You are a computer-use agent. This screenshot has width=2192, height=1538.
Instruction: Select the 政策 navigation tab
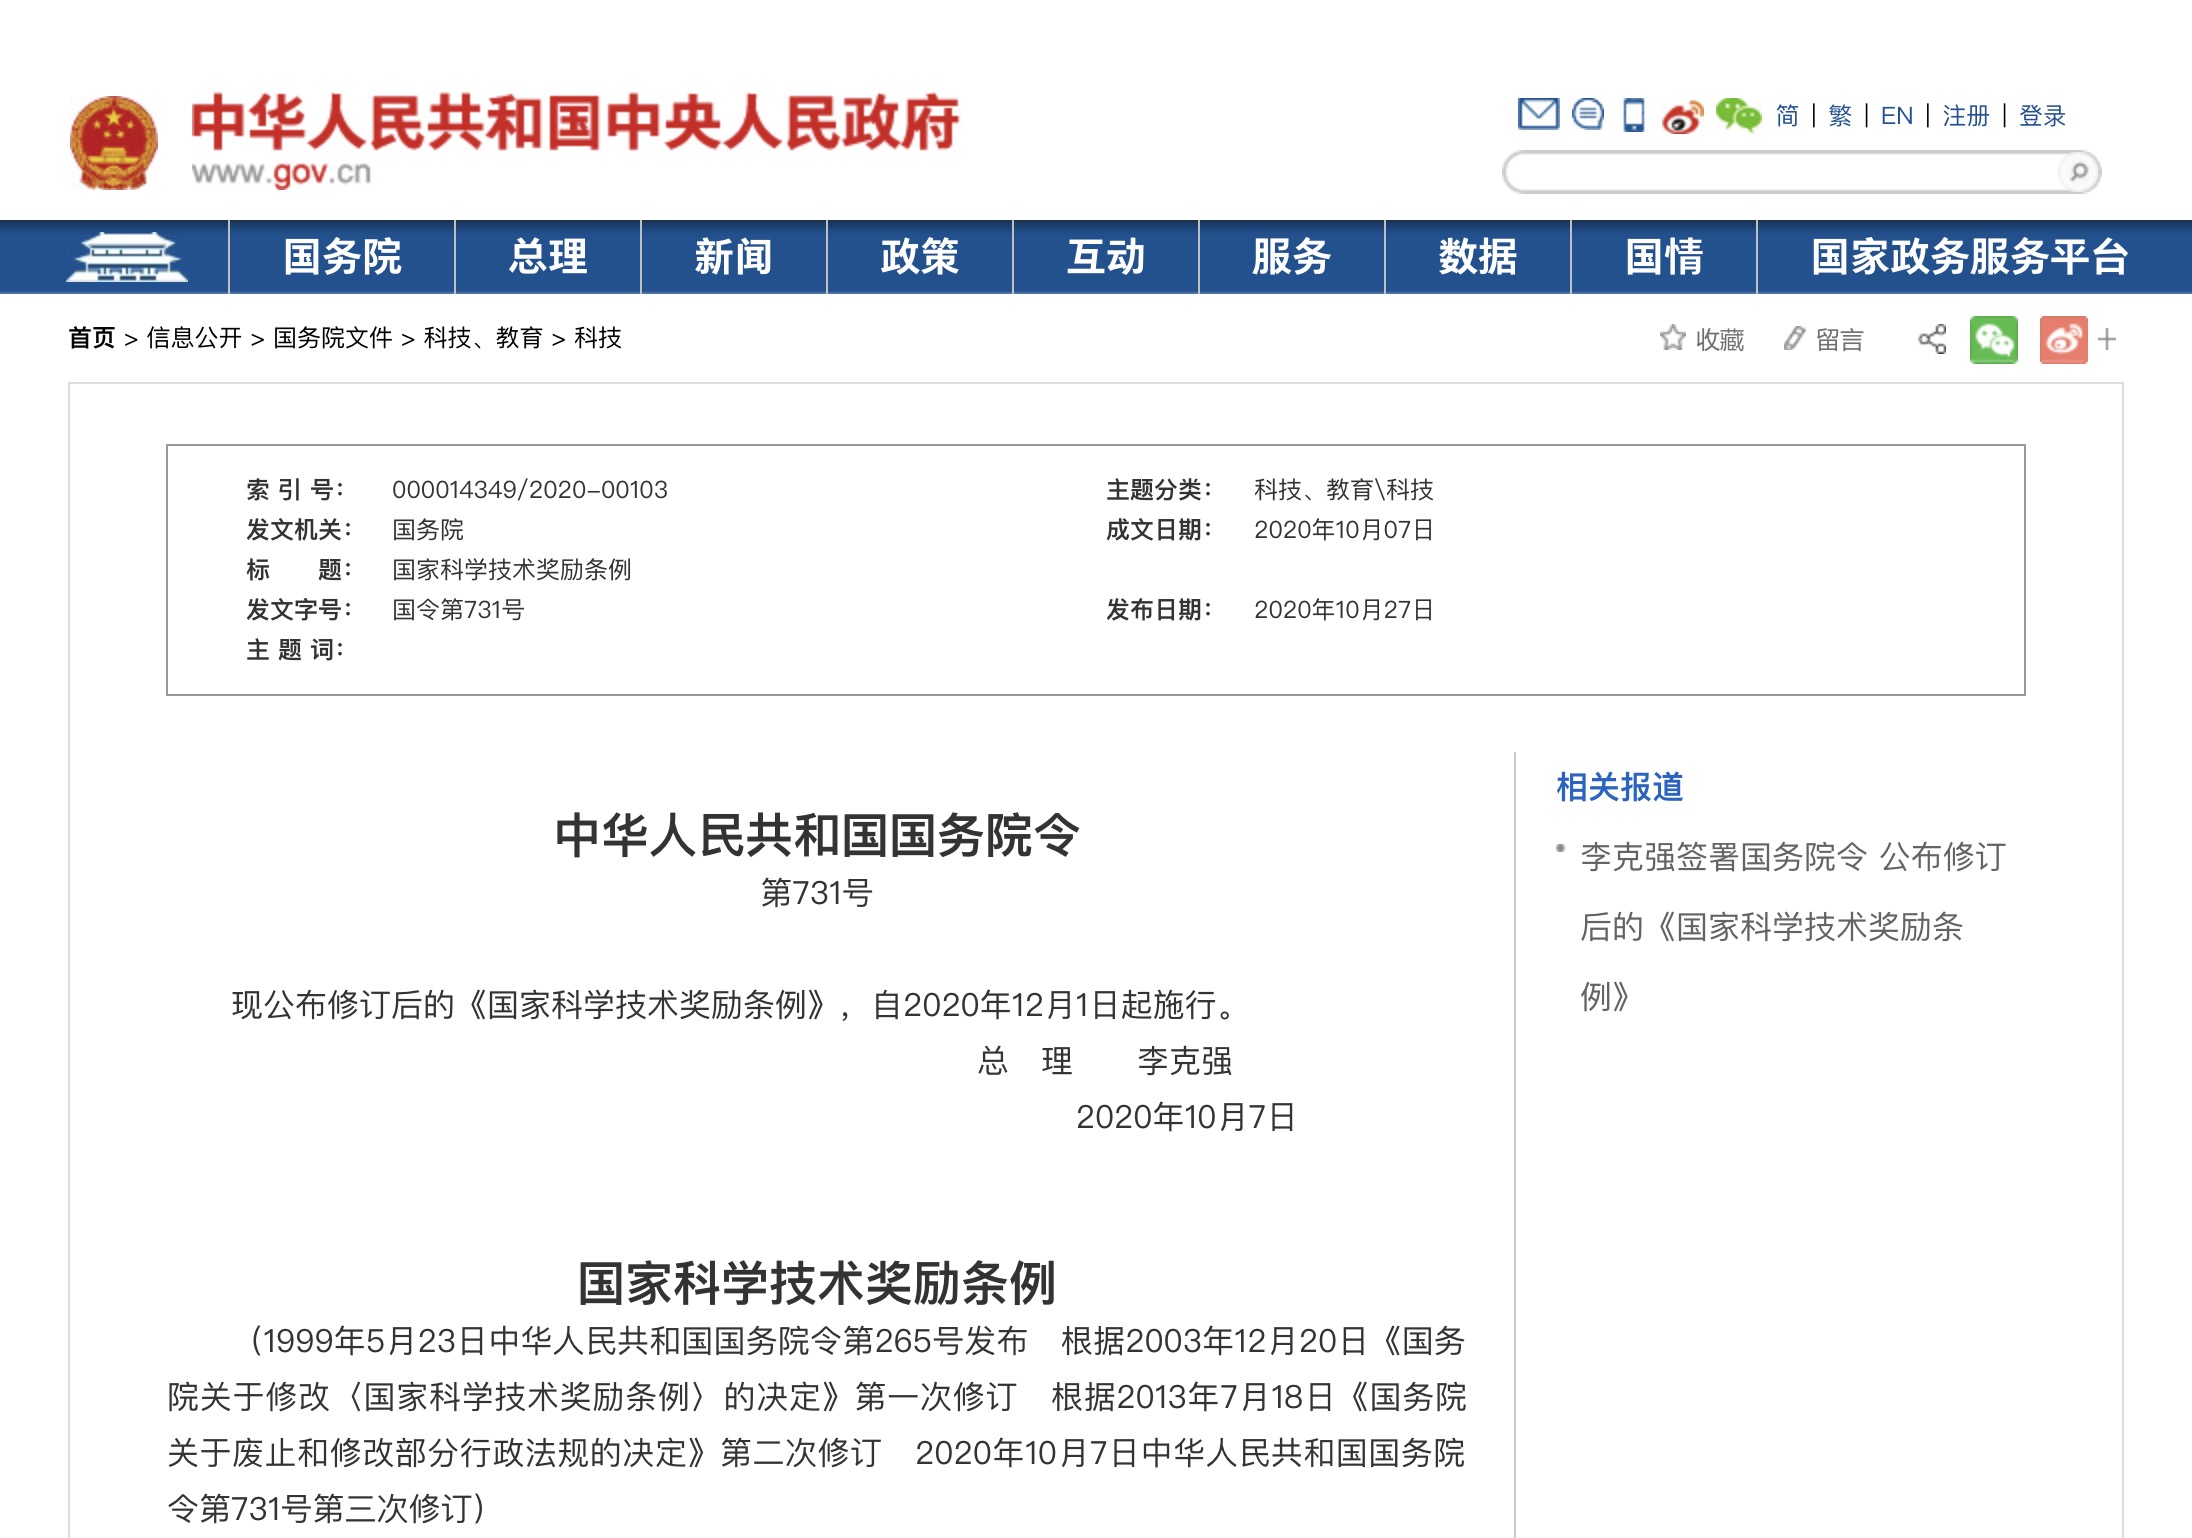(919, 257)
